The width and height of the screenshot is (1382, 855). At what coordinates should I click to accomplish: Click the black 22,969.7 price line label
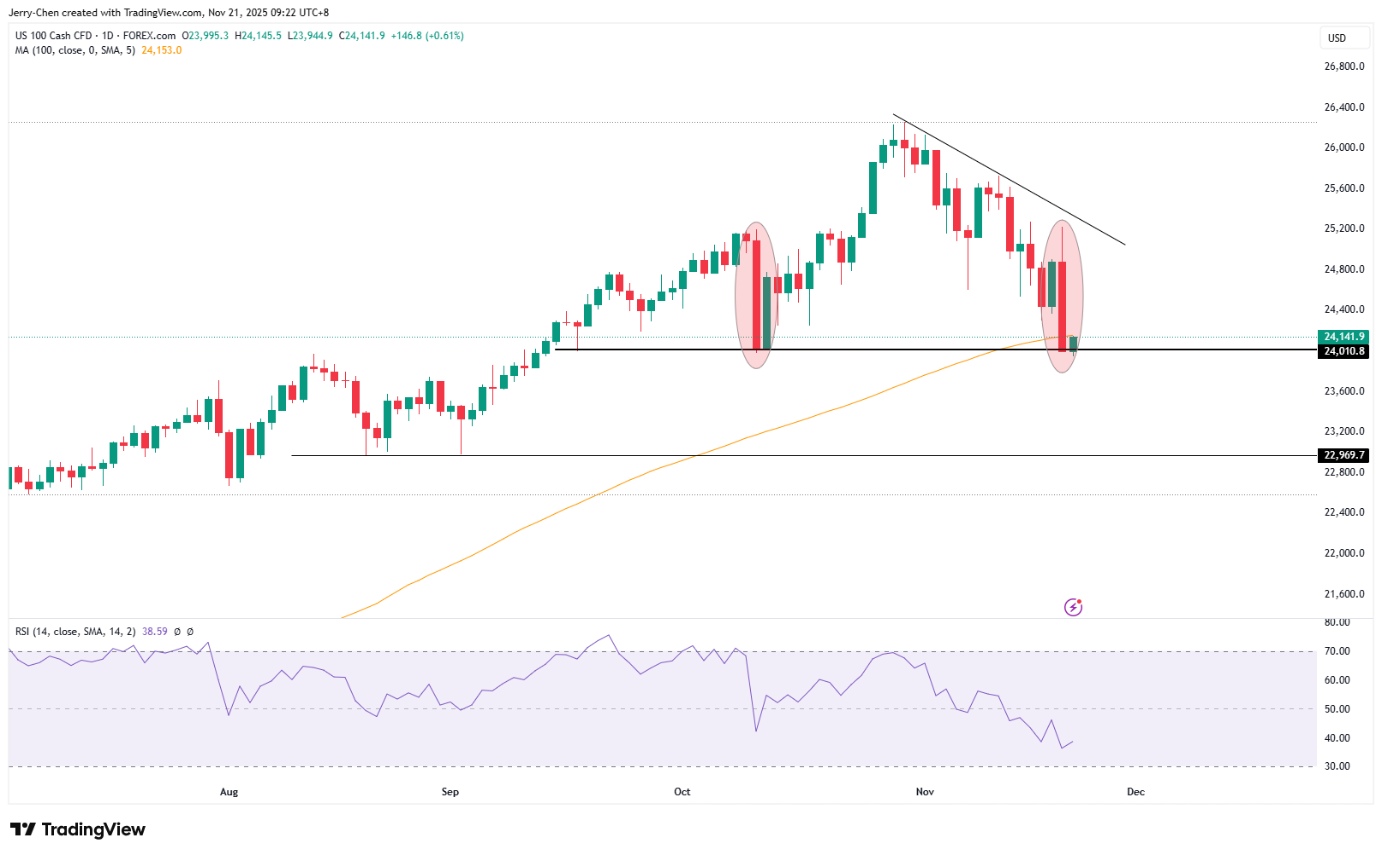click(1341, 455)
